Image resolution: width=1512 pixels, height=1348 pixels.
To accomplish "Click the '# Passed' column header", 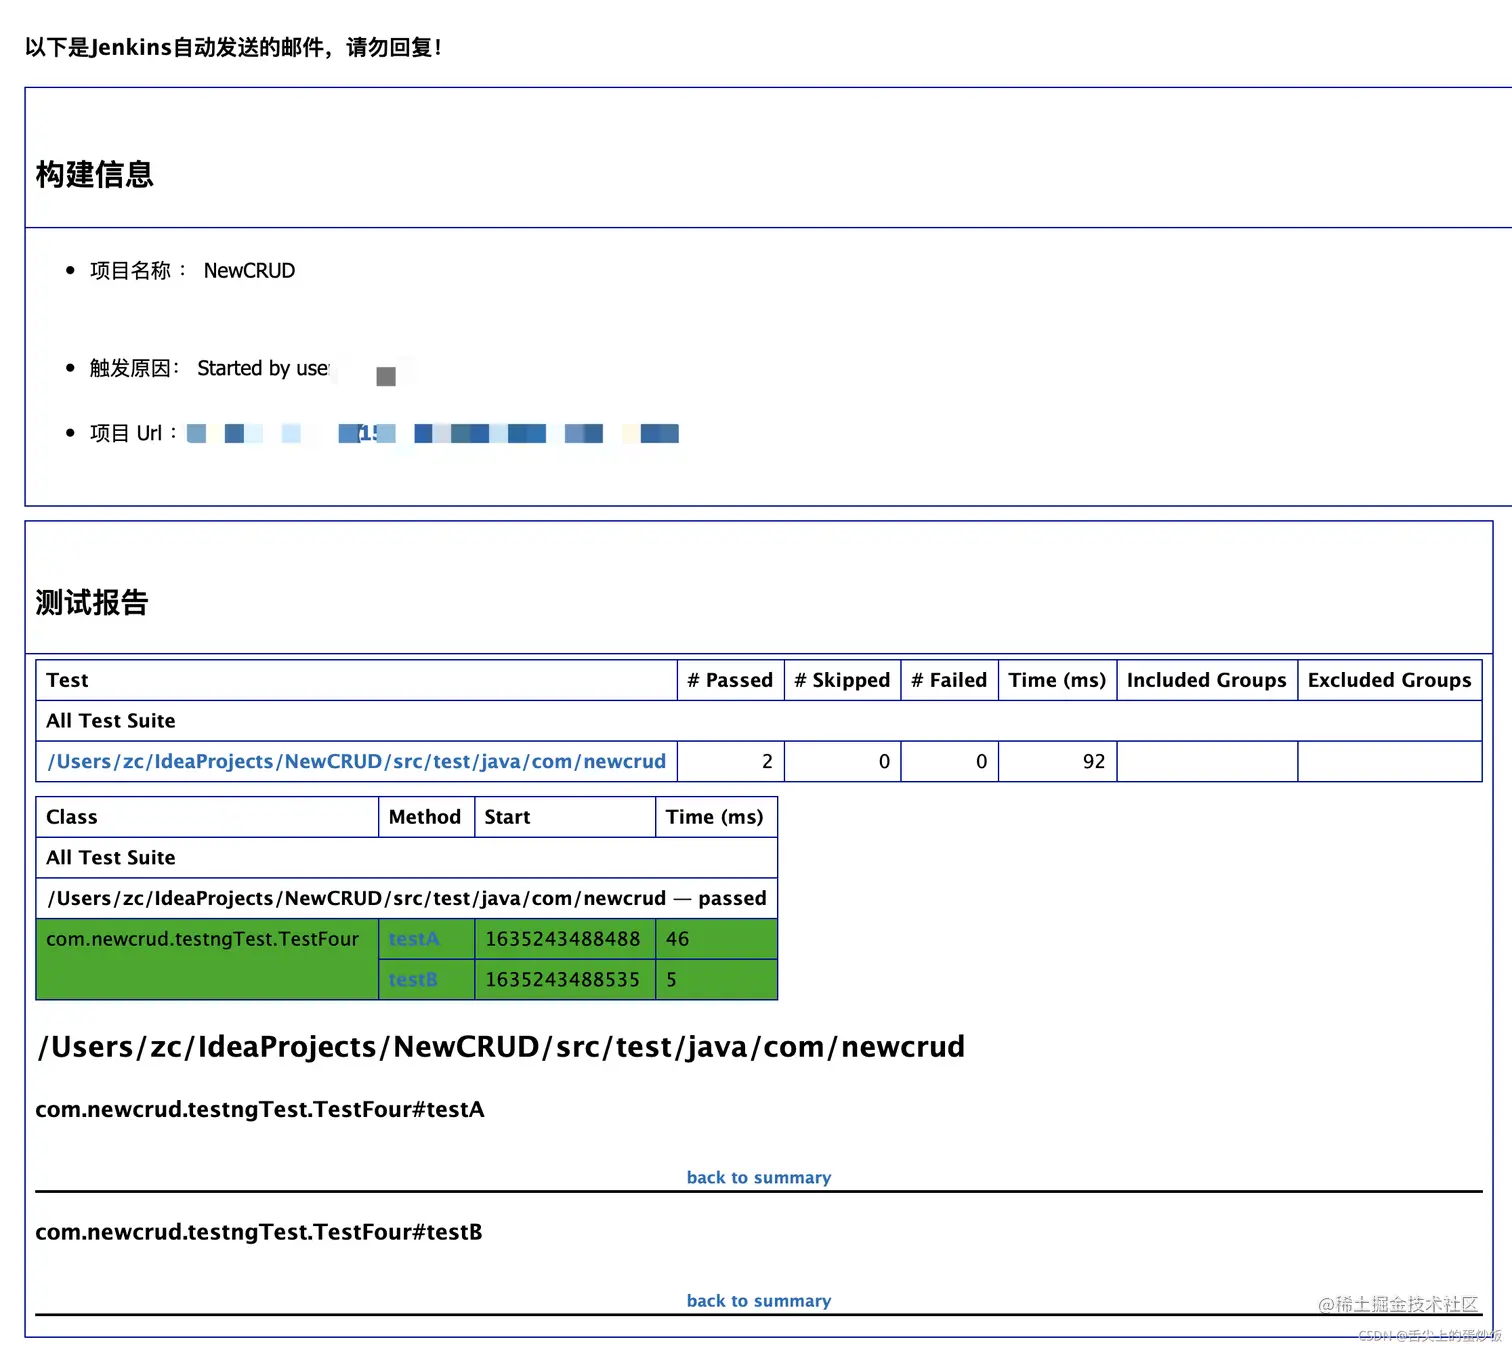I will point(730,680).
